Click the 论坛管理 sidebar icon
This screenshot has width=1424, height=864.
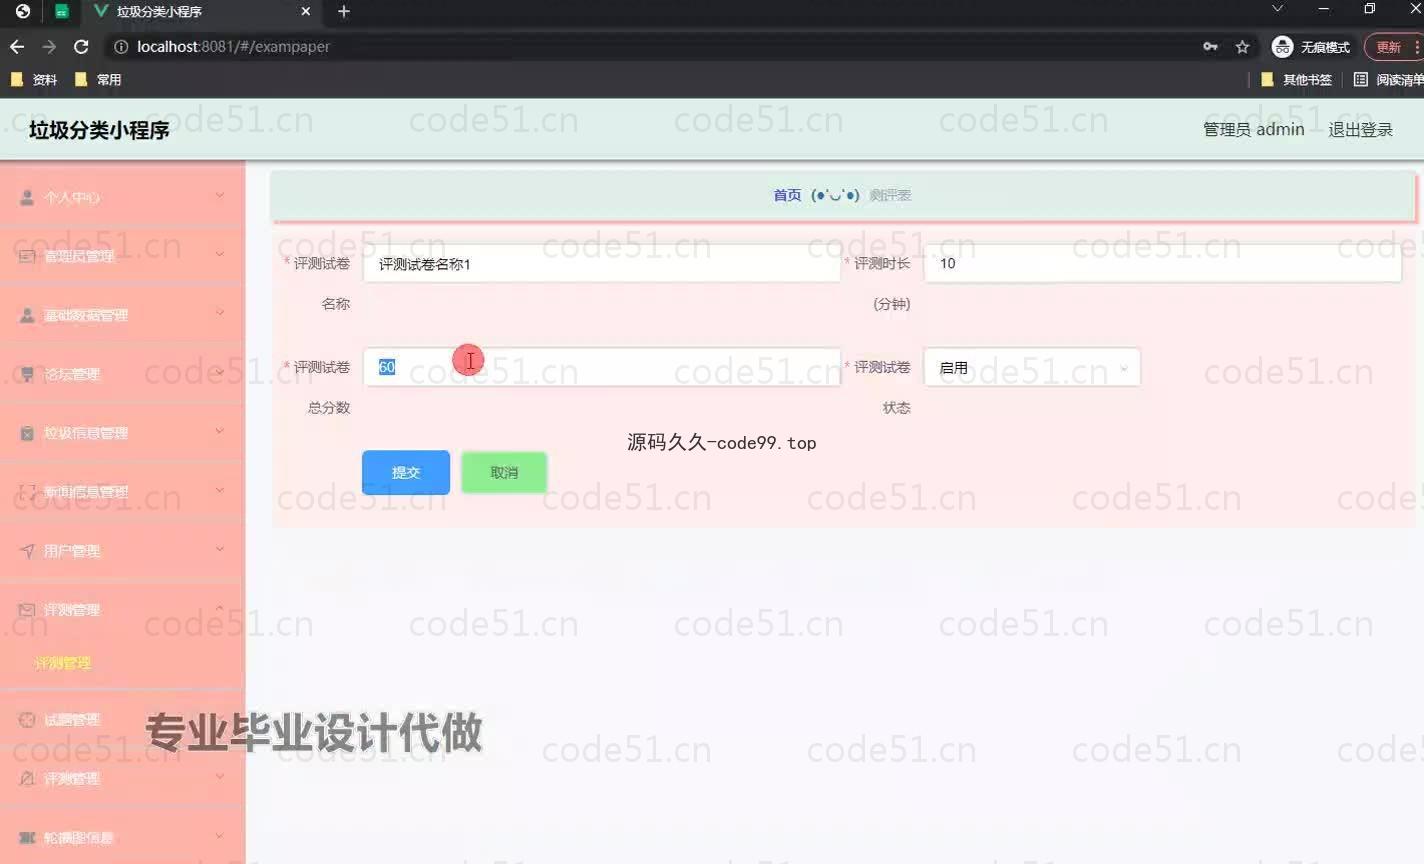point(27,375)
